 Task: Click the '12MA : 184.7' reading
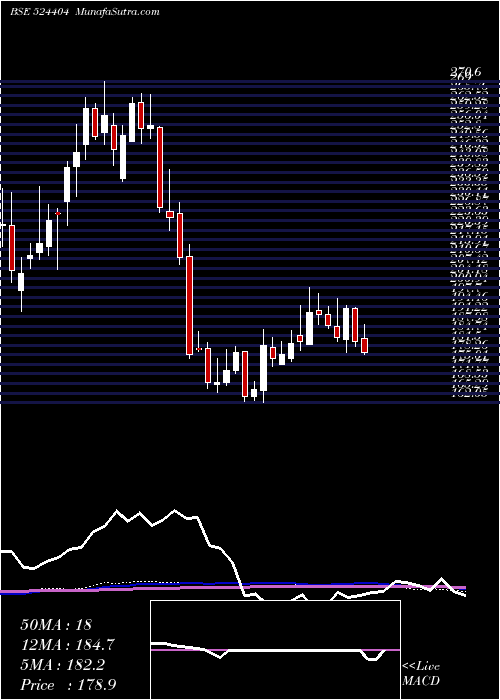67,645
